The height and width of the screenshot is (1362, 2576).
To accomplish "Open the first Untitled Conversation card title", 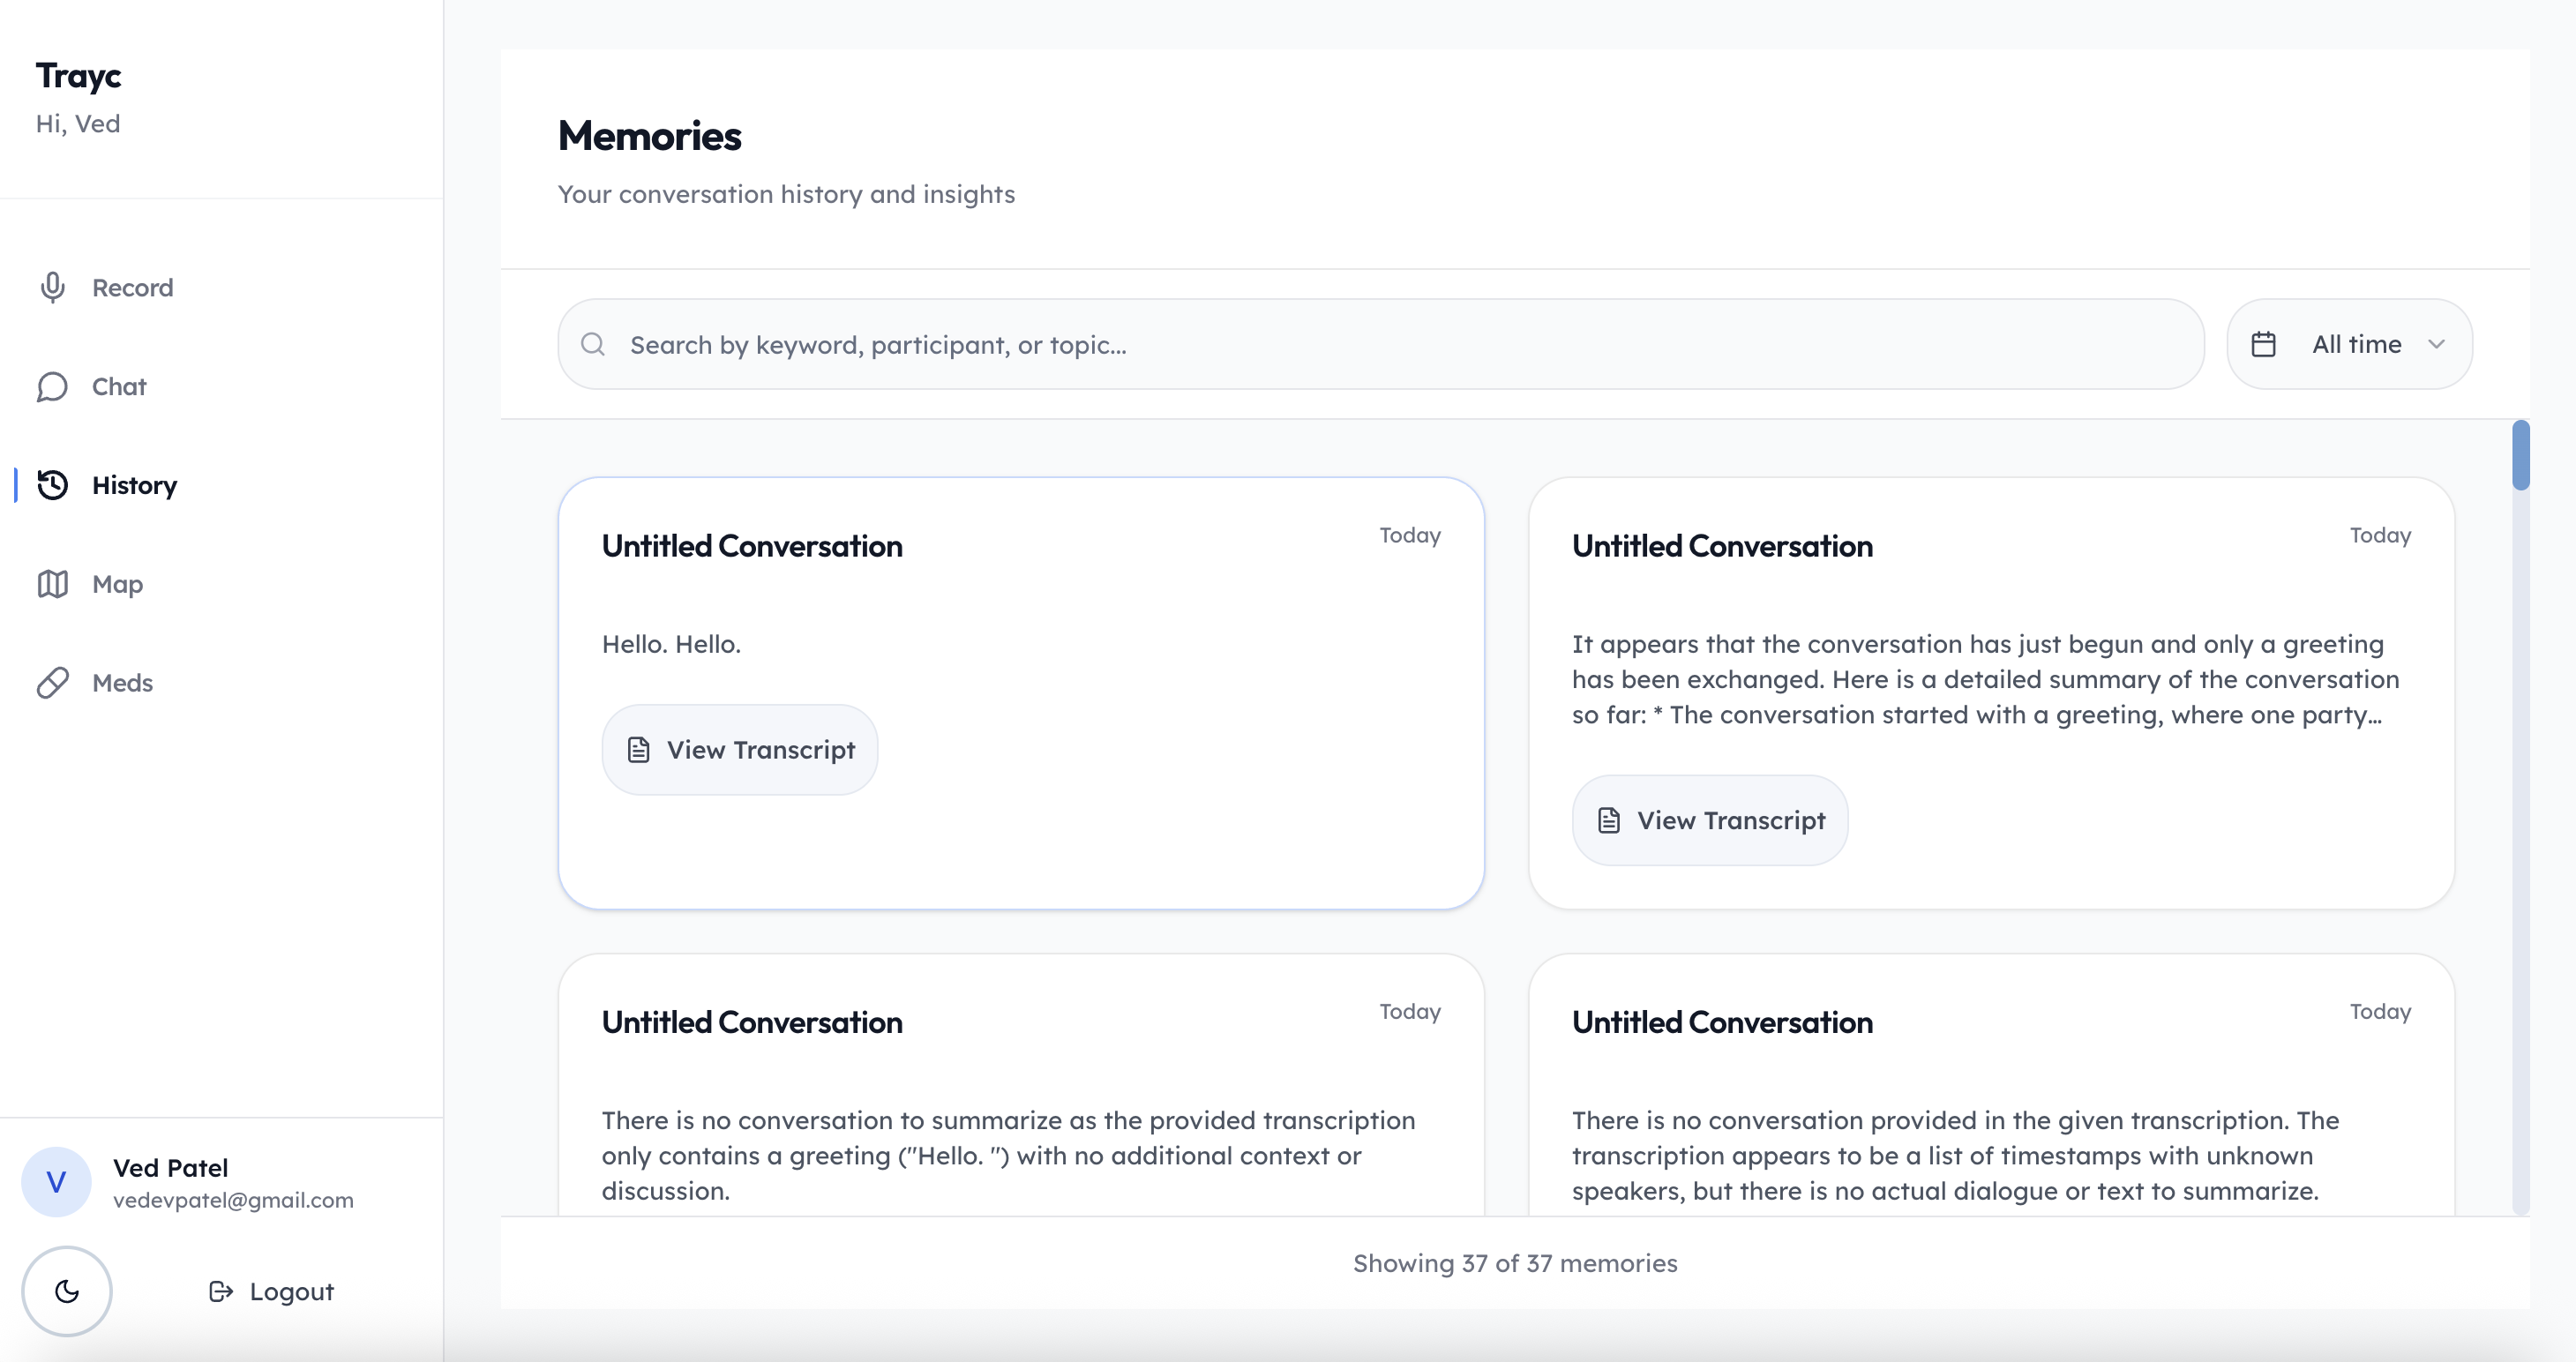I will pyautogui.click(x=752, y=546).
